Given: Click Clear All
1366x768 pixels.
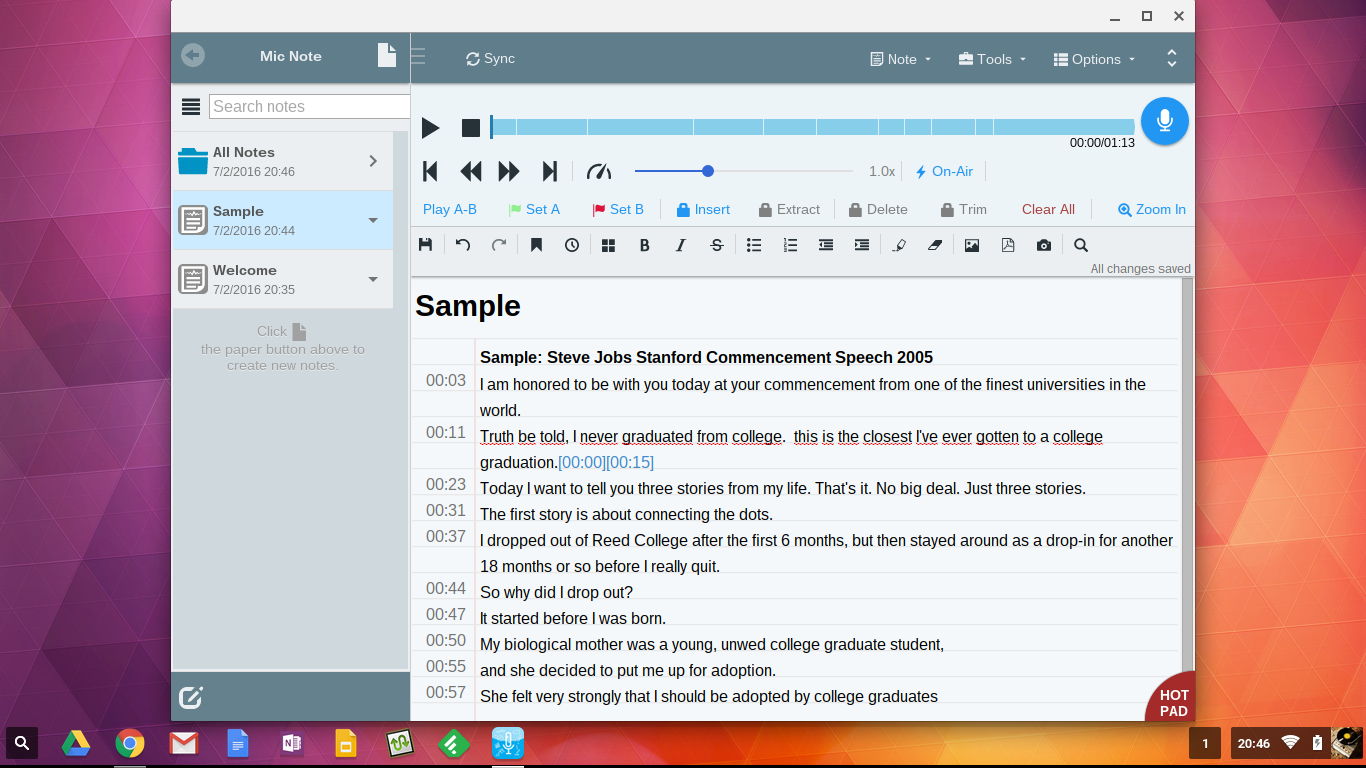Looking at the screenshot, I should click(1048, 209).
